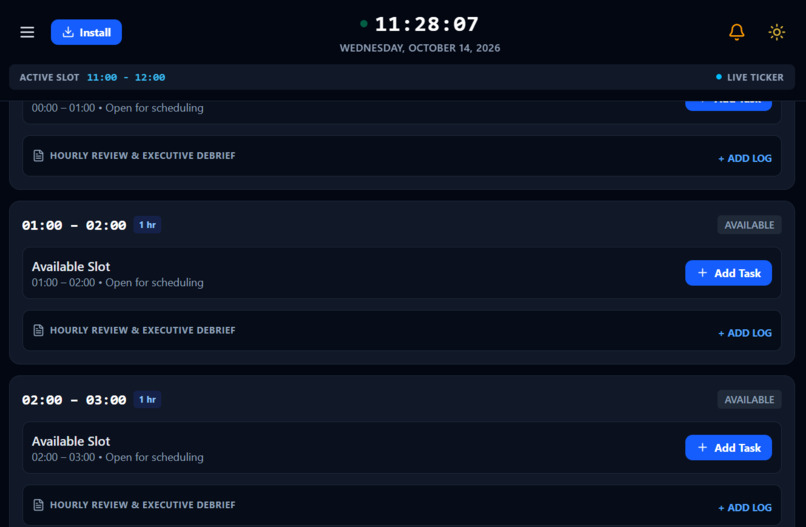This screenshot has width=806, height=527.
Task: Click the document icon in the 01:00 slot debrief
Action: (x=39, y=330)
